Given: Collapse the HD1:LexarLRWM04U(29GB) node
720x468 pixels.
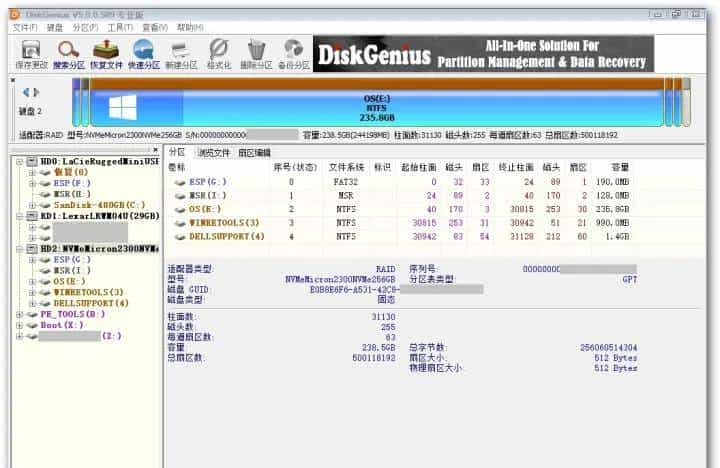Looking at the screenshot, I should 19,216.
